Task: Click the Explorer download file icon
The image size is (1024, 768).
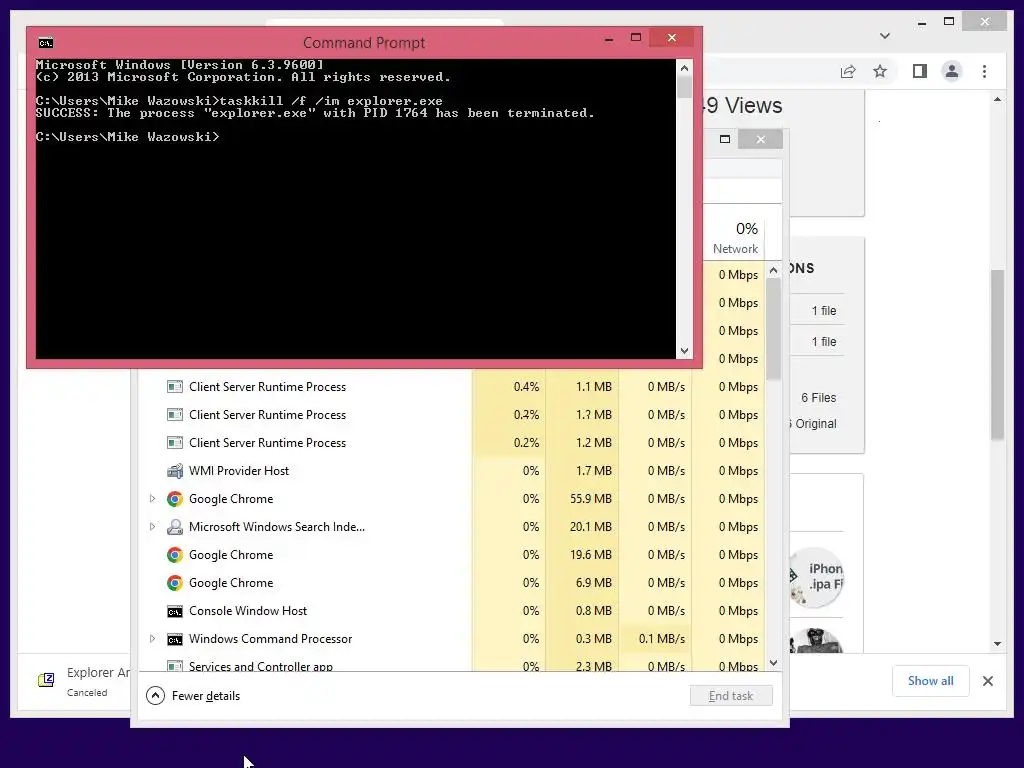Action: click(46, 680)
